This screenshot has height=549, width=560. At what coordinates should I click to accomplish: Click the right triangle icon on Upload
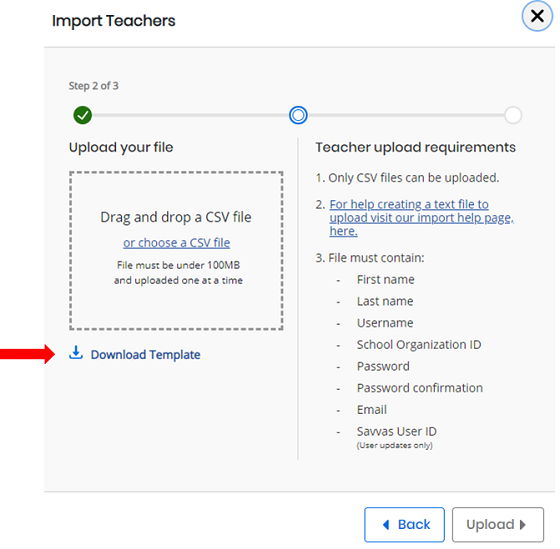pyautogui.click(x=522, y=525)
